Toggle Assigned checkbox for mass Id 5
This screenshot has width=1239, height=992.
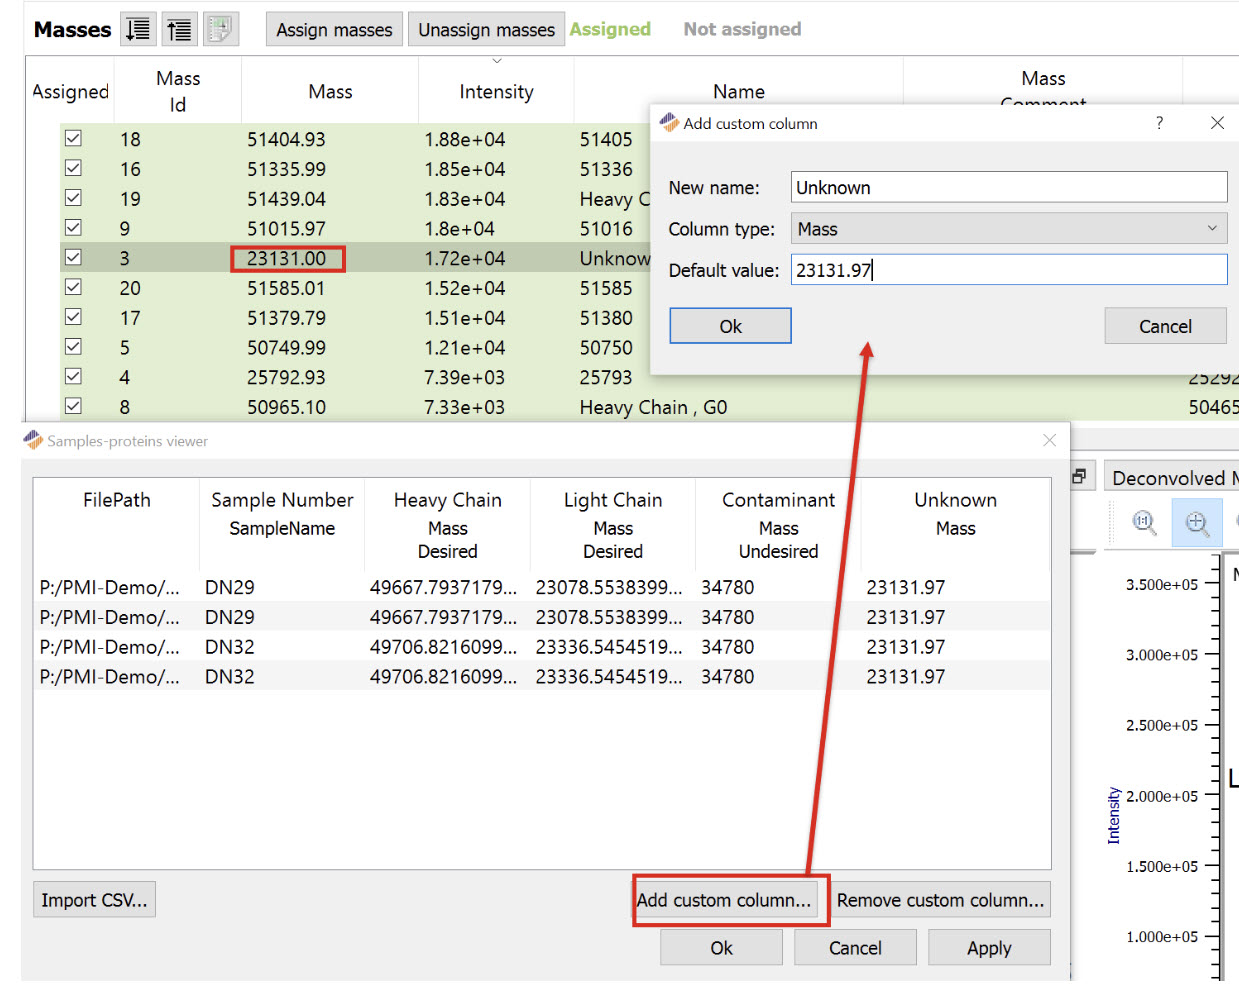pyautogui.click(x=73, y=346)
